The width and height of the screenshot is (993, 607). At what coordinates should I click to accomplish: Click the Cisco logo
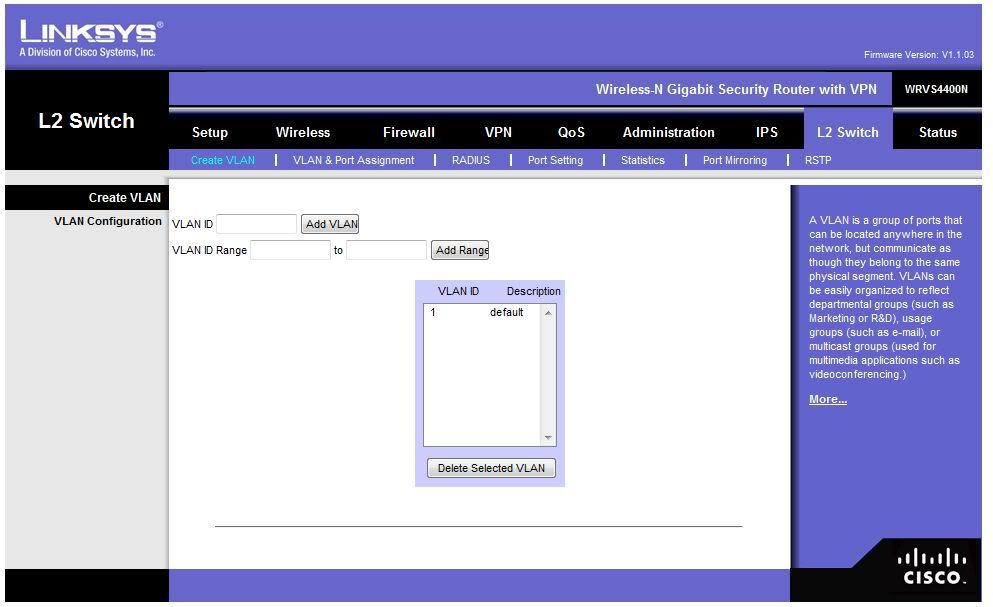934,567
